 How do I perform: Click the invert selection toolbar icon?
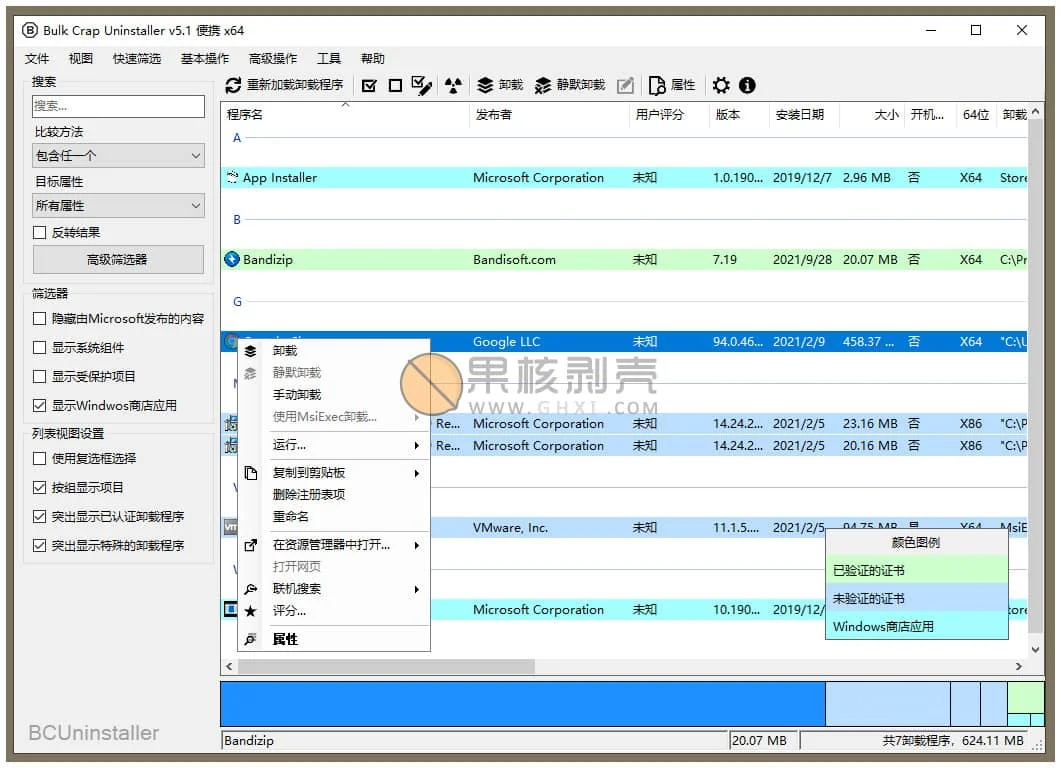[422, 85]
